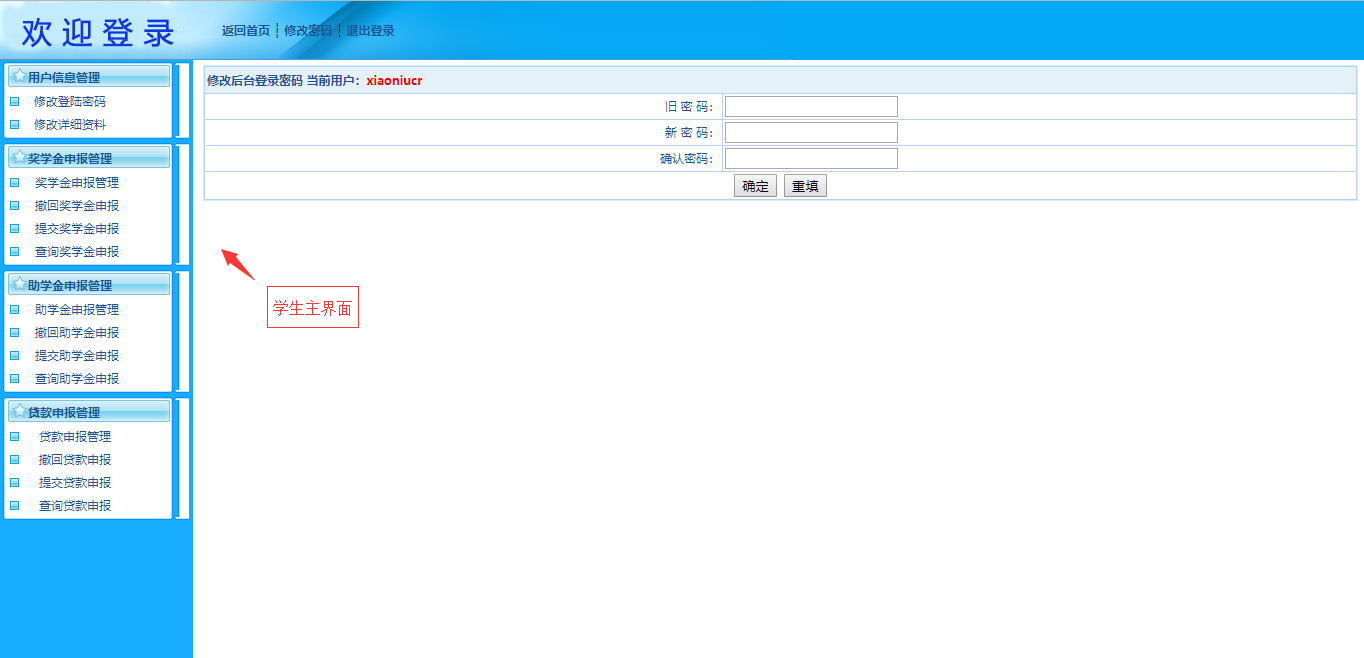Viewport: 1364px width, 658px height.
Task: Click the bullet icon beside 提交贷款申报
Action: click(x=15, y=483)
